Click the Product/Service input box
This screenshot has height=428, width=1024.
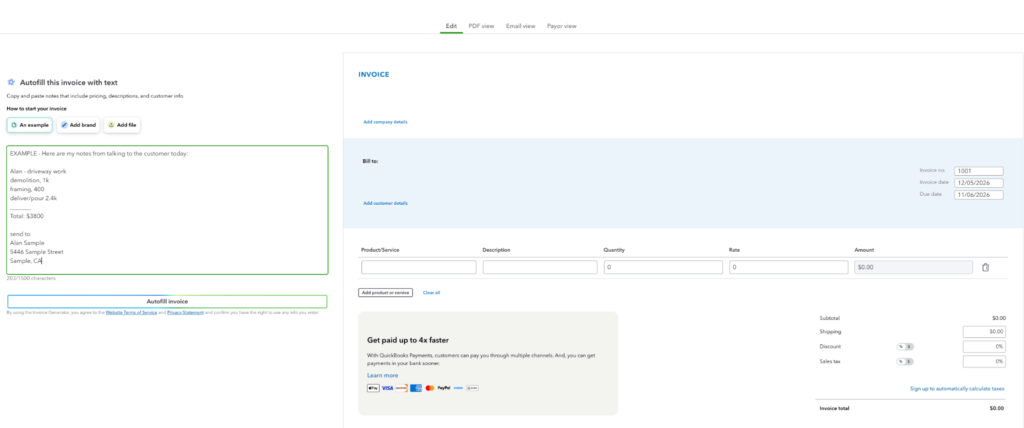click(x=419, y=267)
